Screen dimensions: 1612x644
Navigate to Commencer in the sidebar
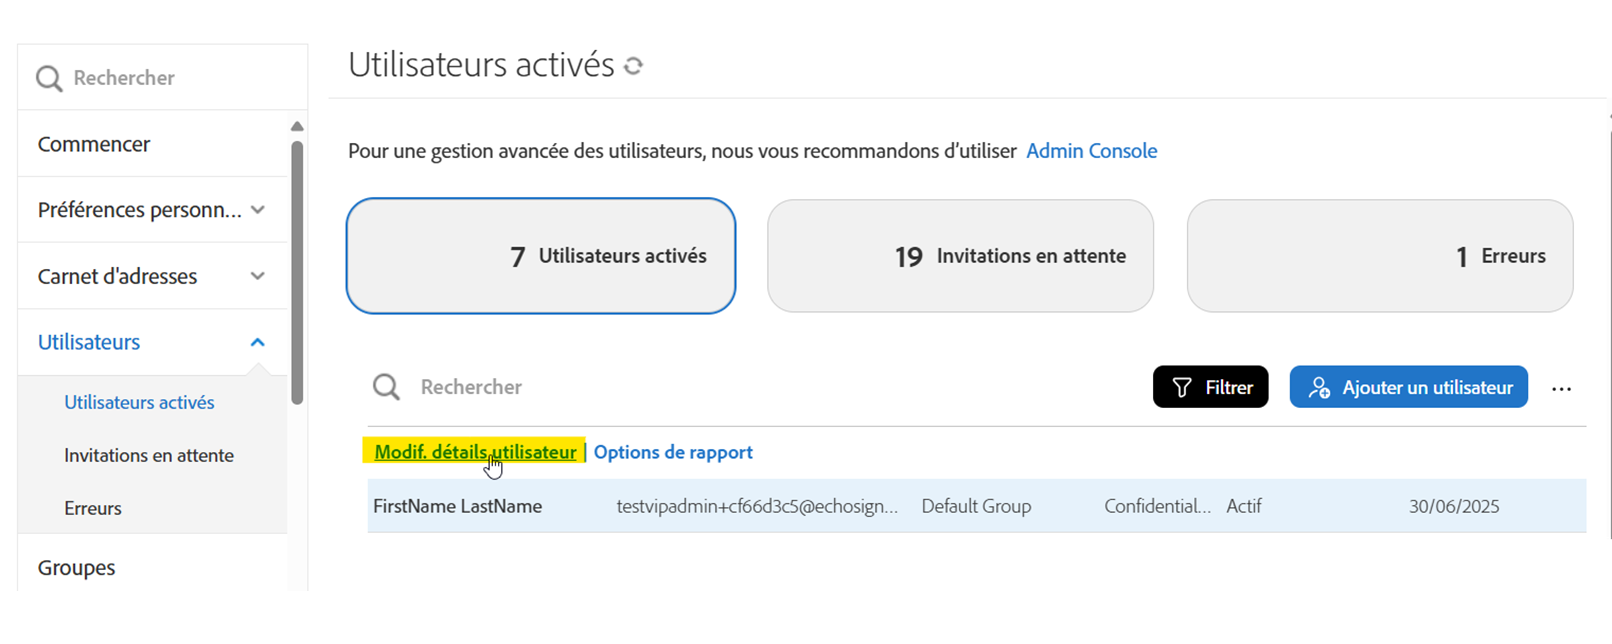93,143
